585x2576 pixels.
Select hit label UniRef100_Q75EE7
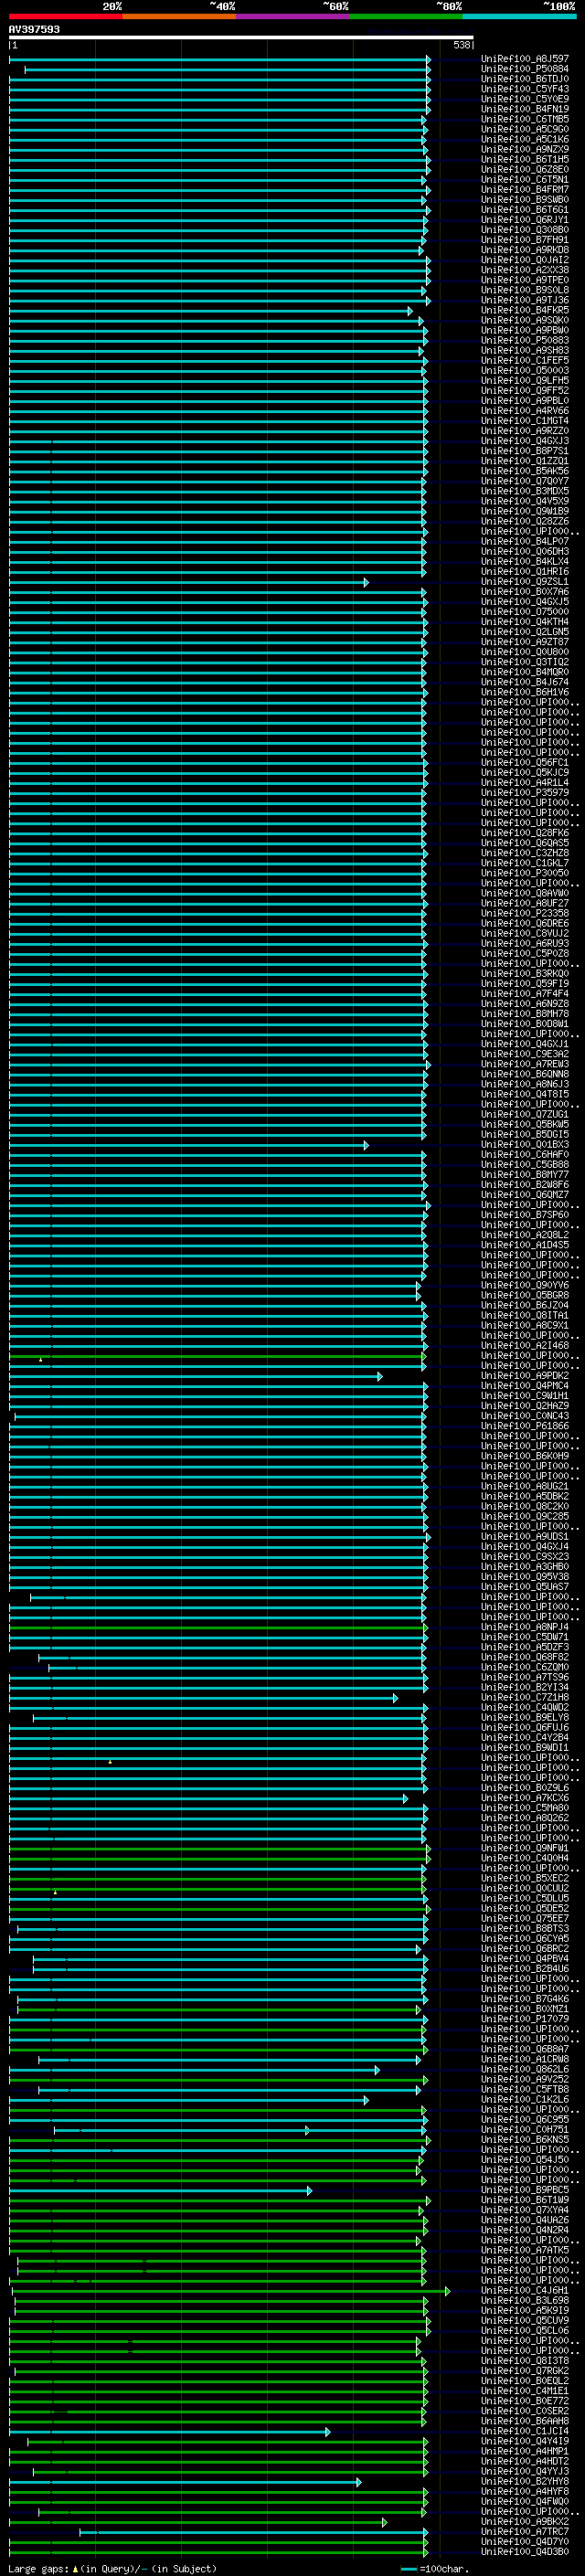tap(524, 1918)
